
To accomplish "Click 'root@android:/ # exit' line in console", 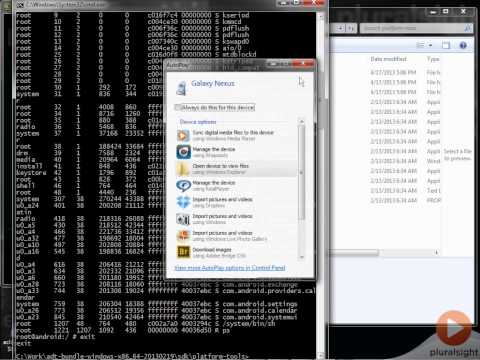I will 55,337.
